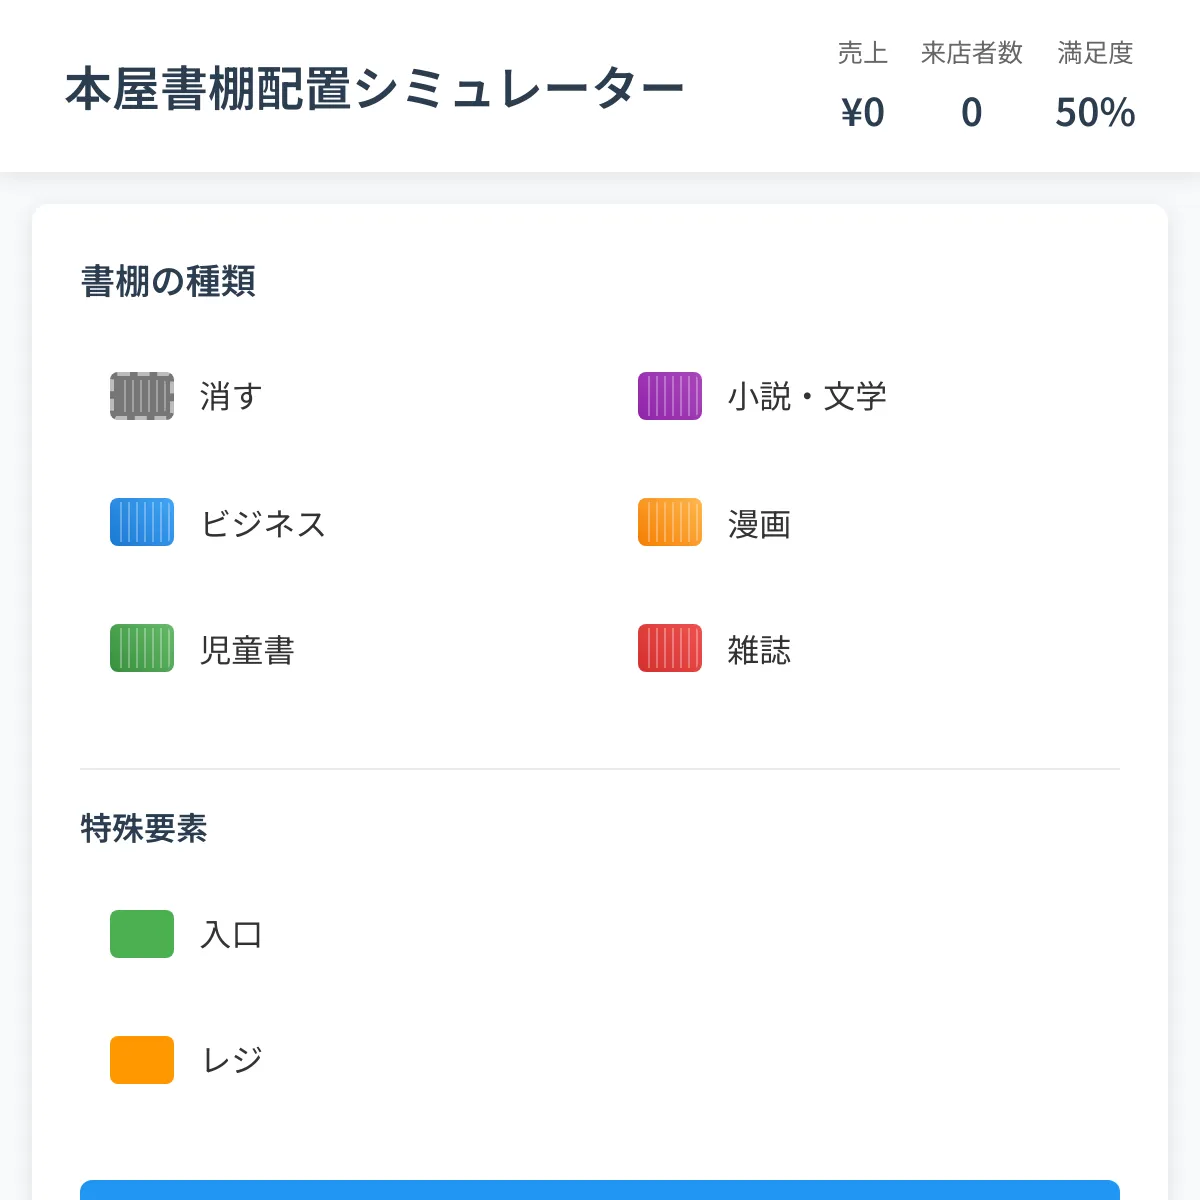Pick the green striped 児童書 bookshelf icon
This screenshot has height=1200, width=1200.
coord(142,648)
